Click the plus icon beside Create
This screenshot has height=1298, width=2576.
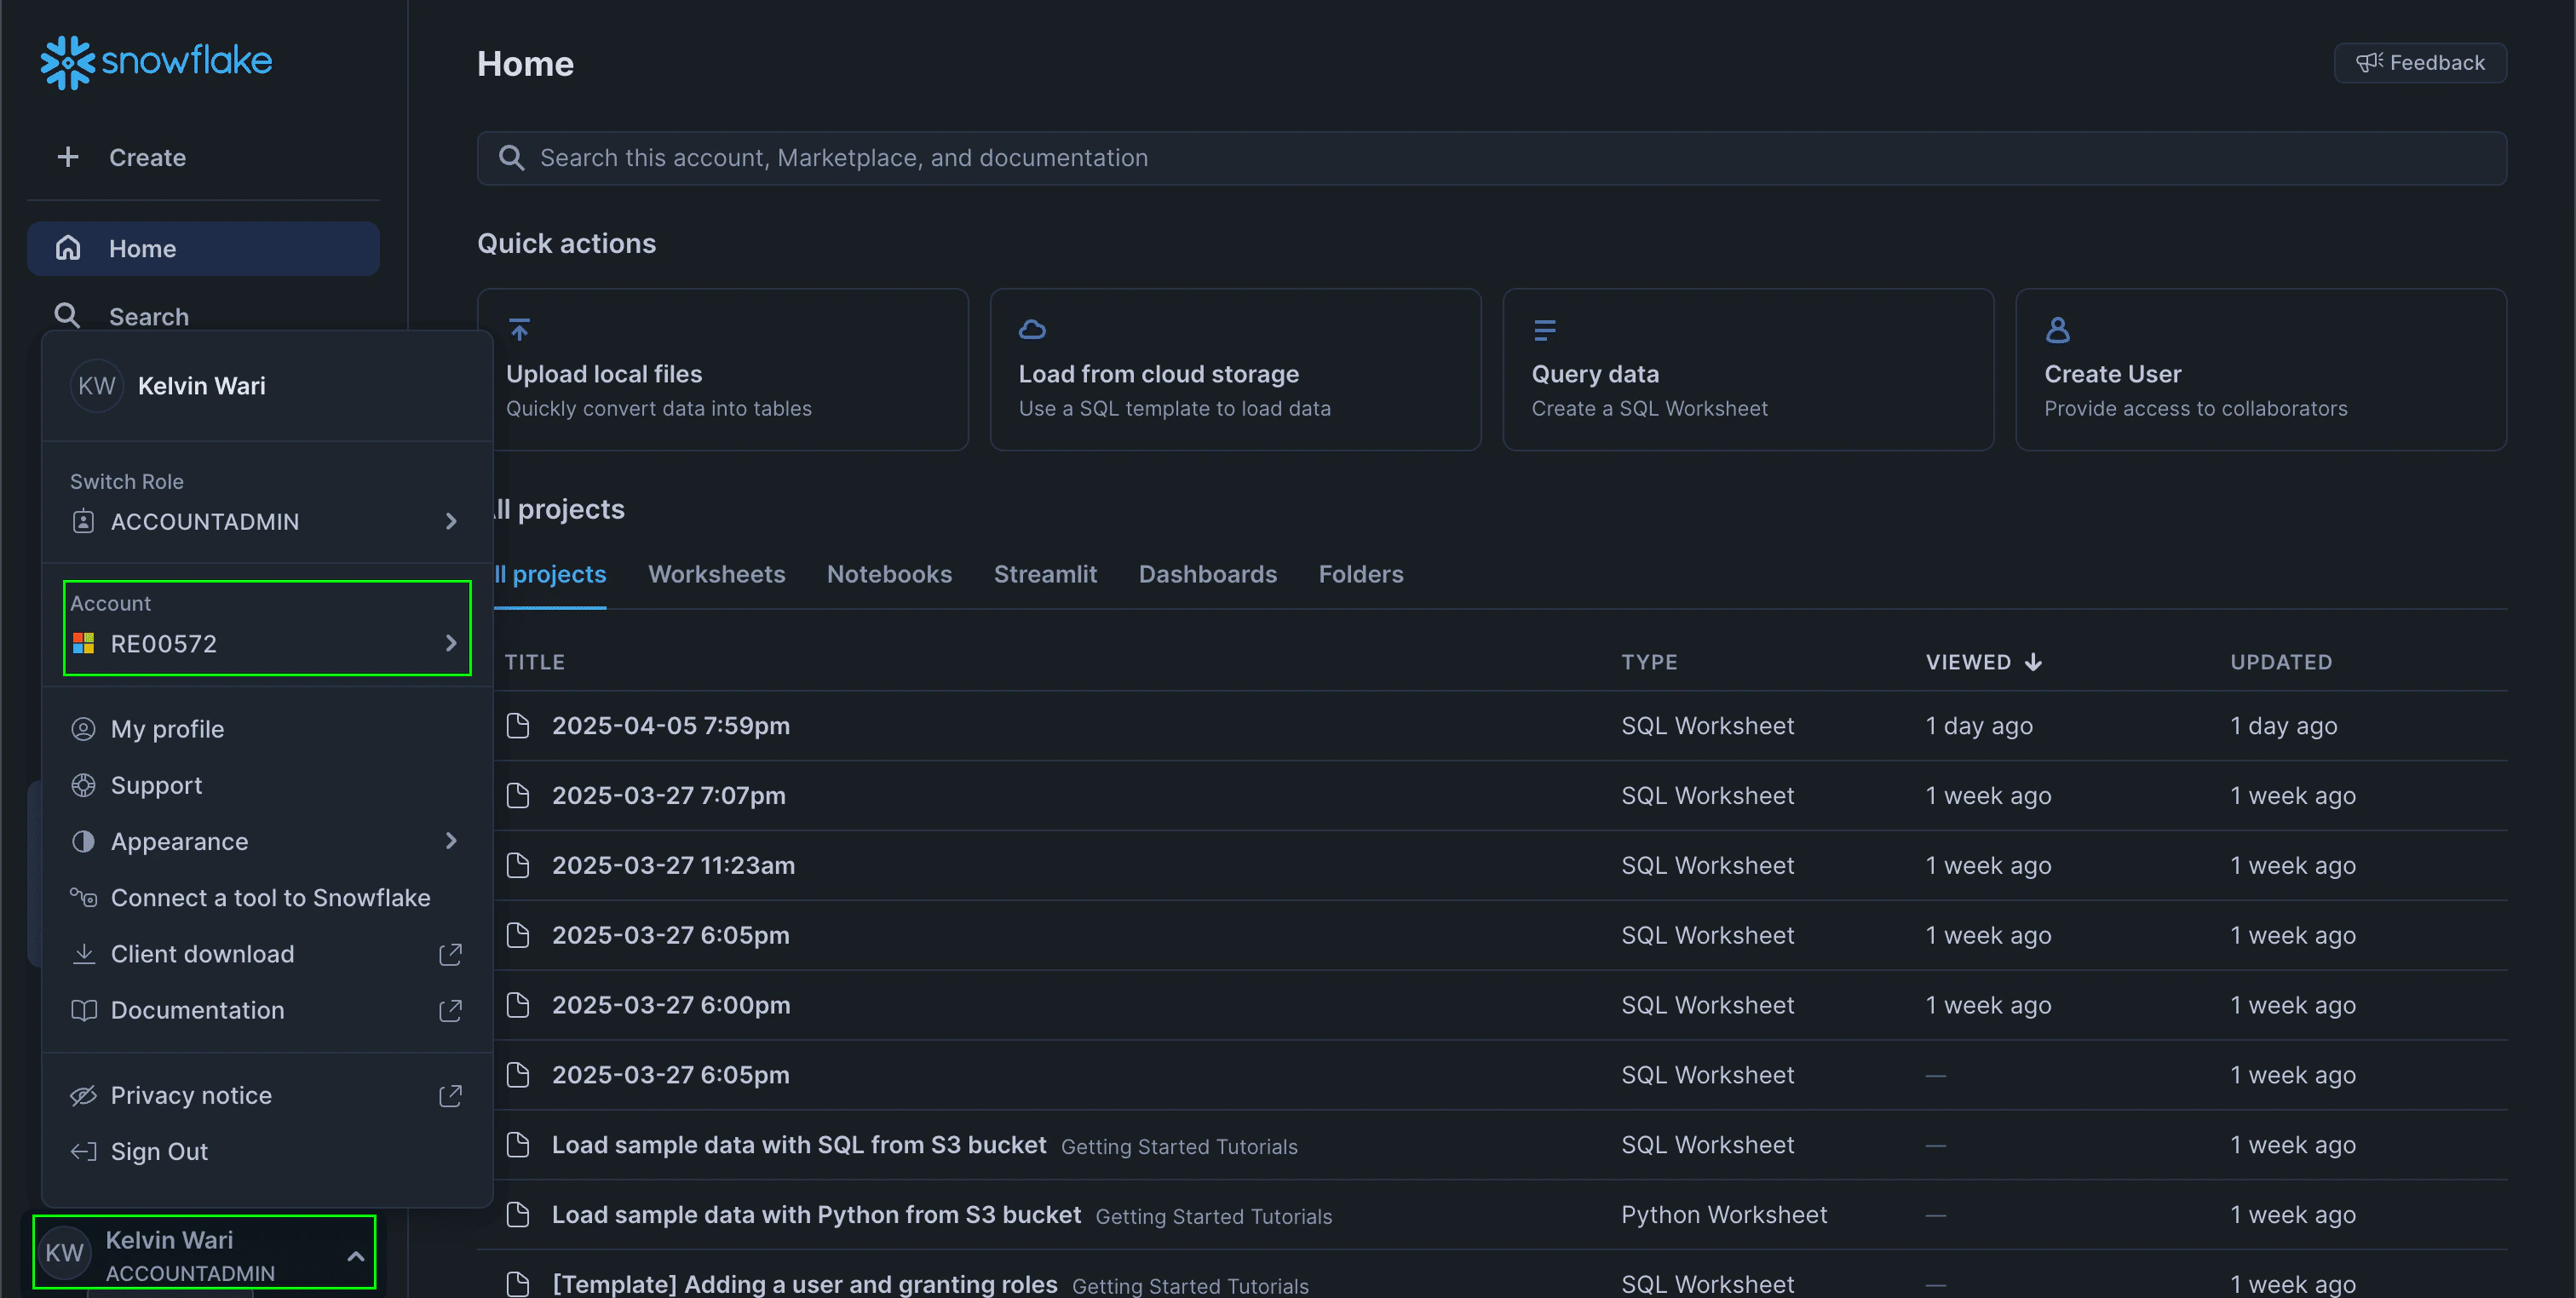click(x=68, y=157)
